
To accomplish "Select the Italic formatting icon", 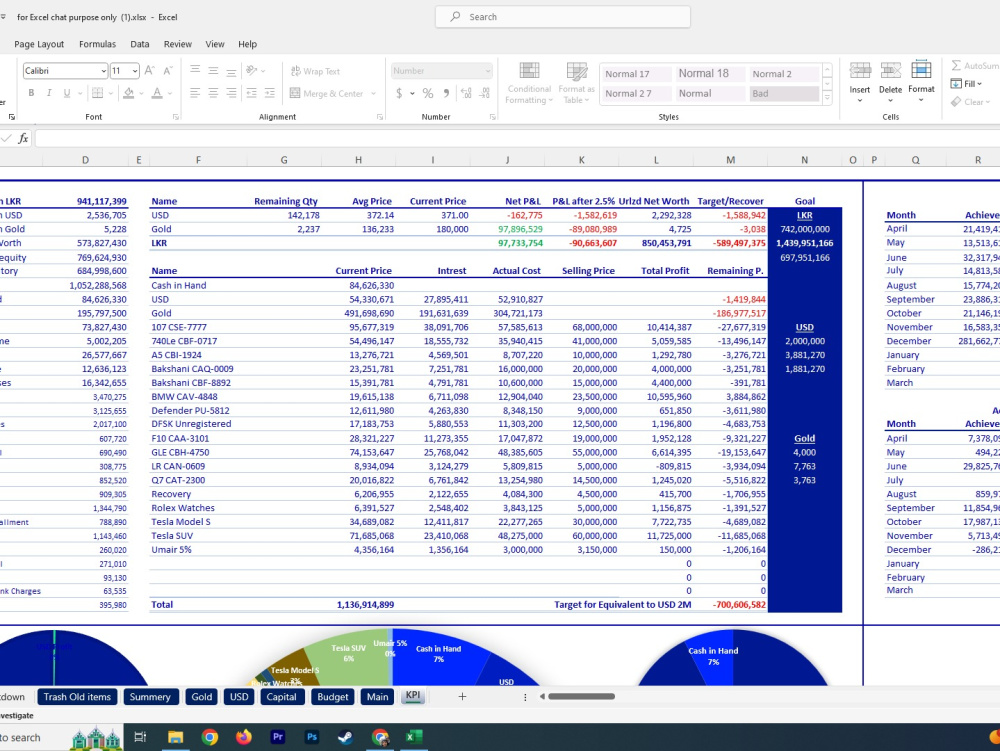I will tap(48, 92).
